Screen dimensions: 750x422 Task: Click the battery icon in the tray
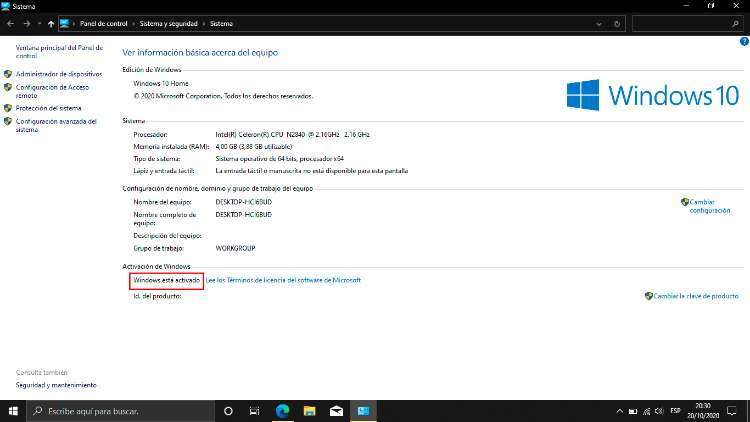pos(633,411)
